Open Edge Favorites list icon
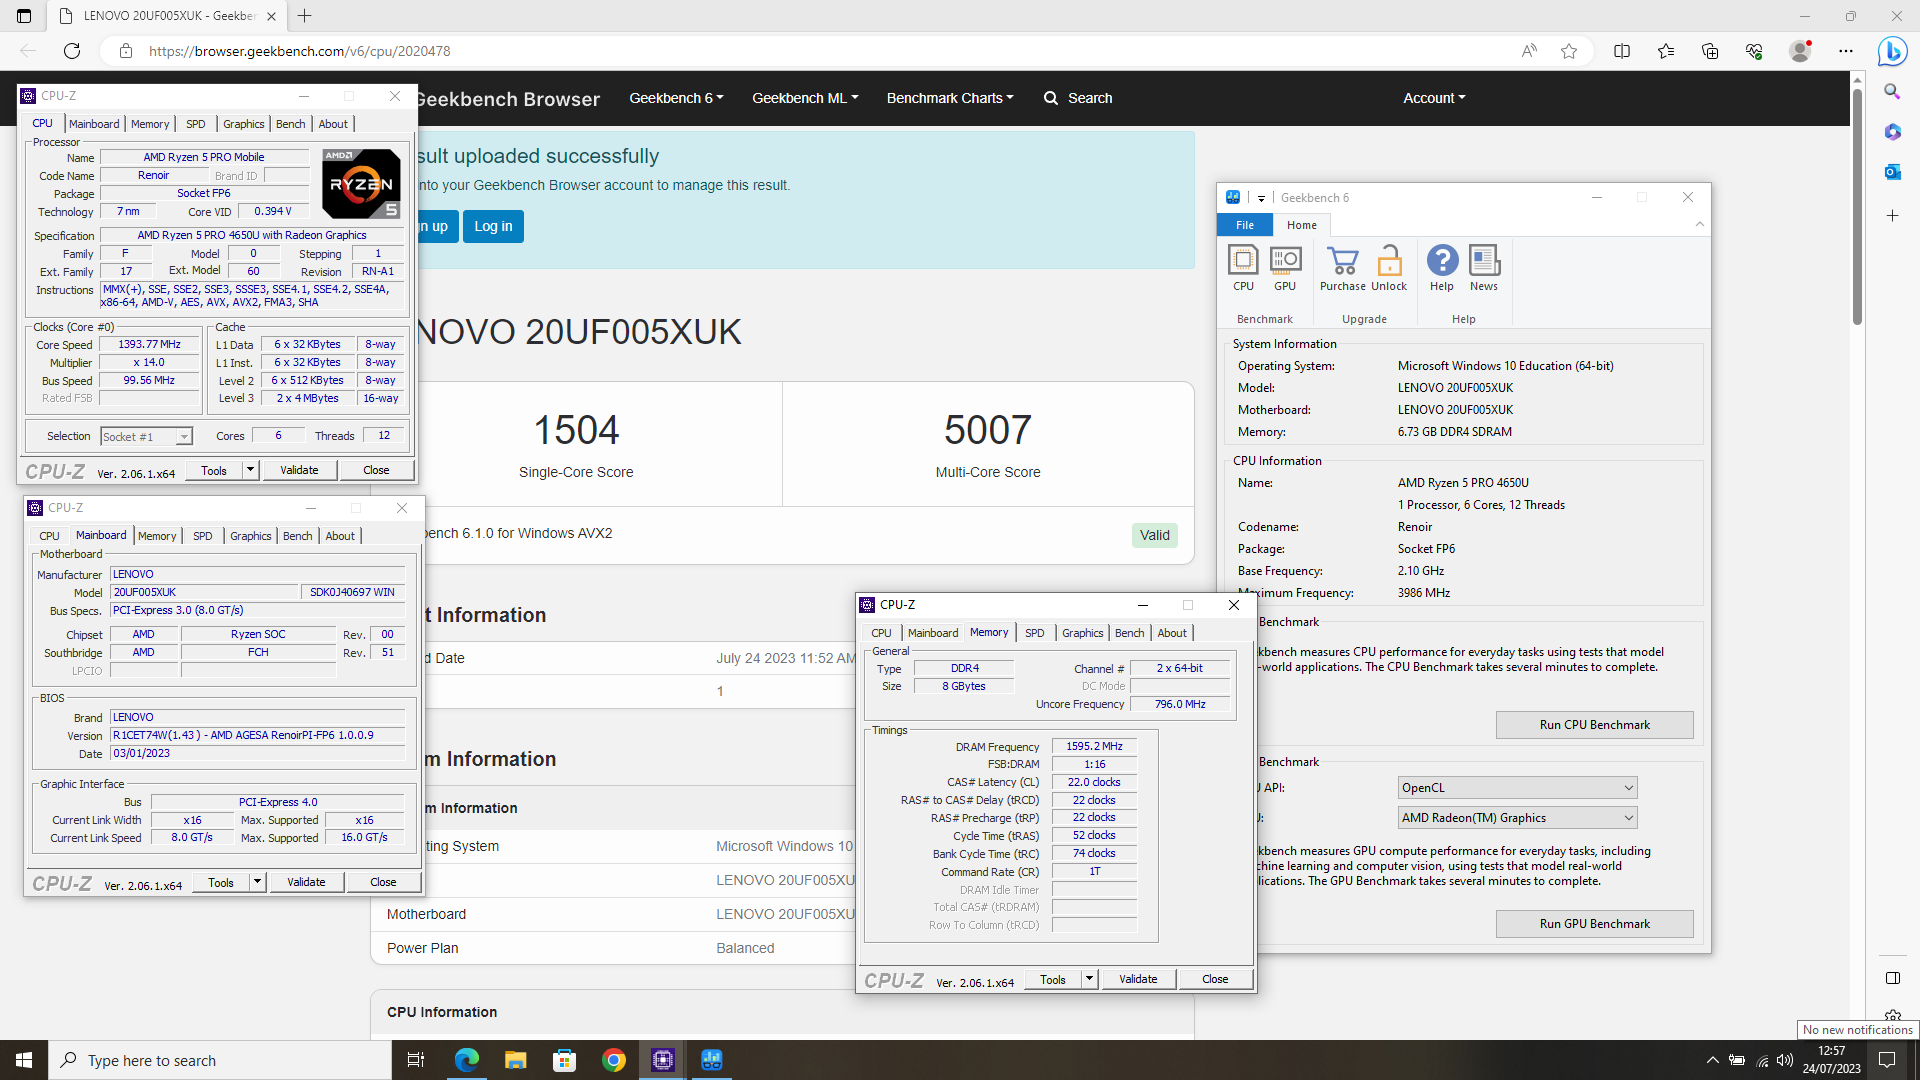This screenshot has width=1920, height=1080. point(1666,51)
